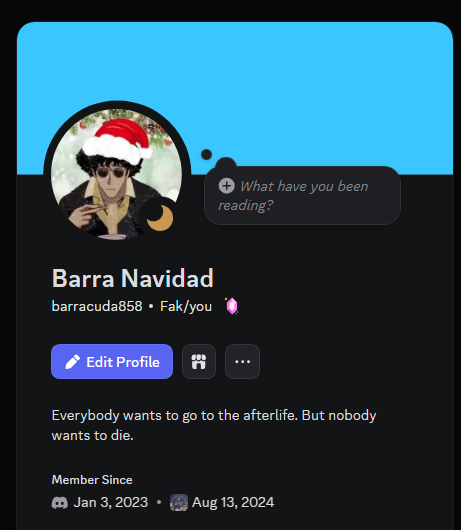Open the shop storefront icon button
The width and height of the screenshot is (461, 530).
199,362
